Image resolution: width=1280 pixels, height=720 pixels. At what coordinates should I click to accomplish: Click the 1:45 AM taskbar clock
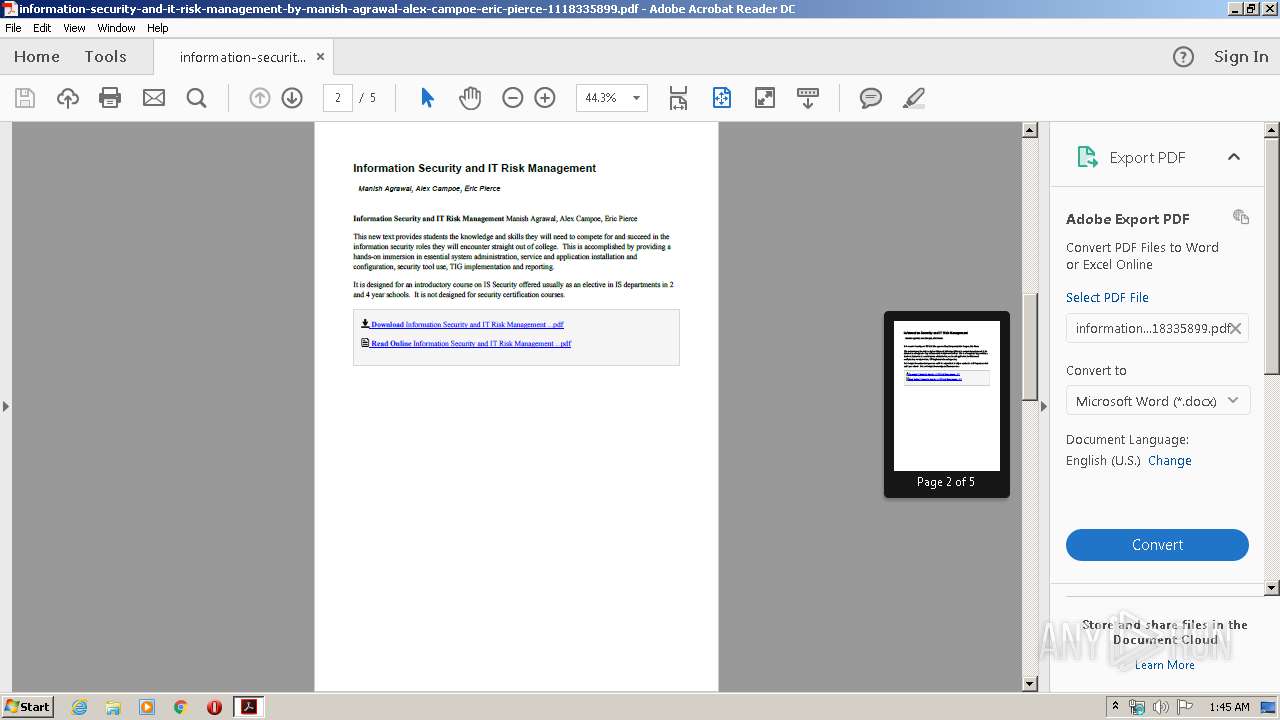1229,707
